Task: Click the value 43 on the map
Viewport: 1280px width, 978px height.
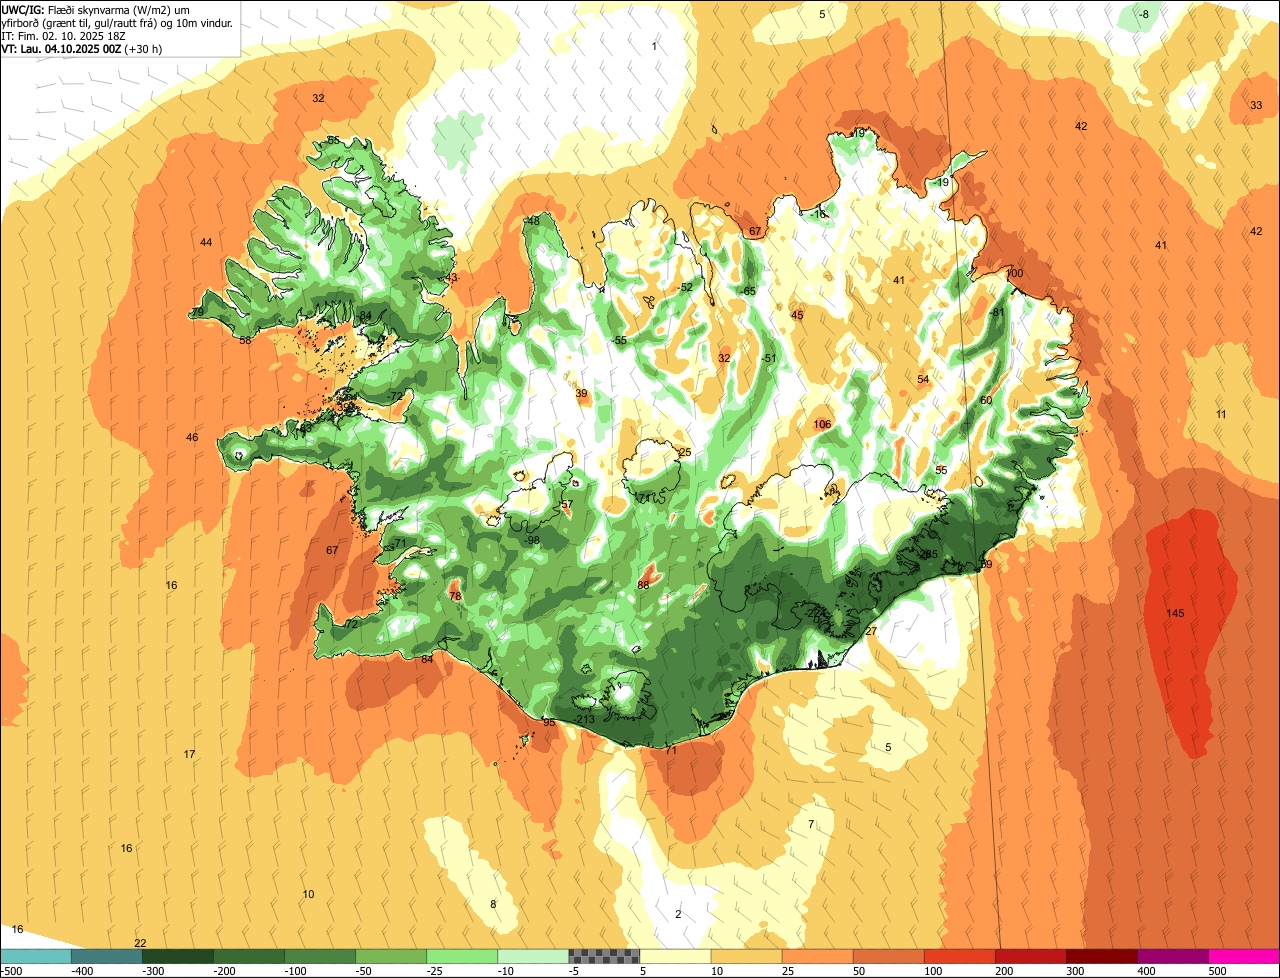Action: pyautogui.click(x=452, y=278)
